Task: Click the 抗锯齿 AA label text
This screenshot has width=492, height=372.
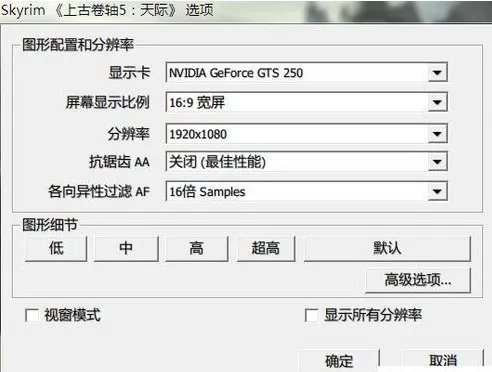Action: 119,162
